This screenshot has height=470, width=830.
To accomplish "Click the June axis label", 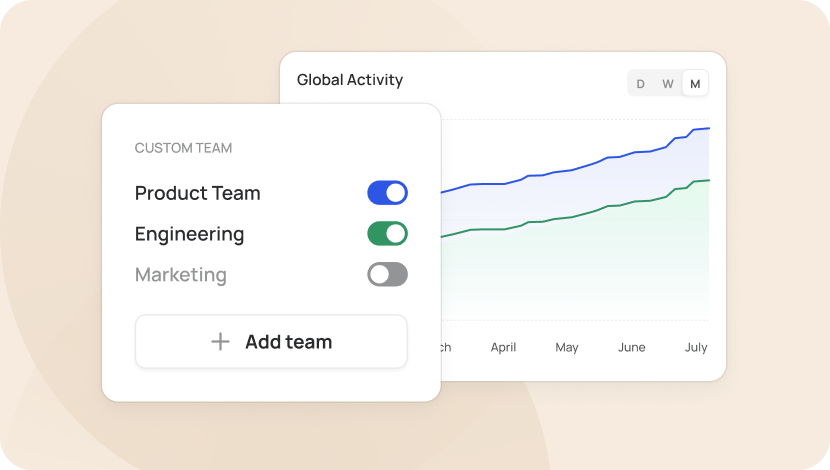I will (631, 347).
